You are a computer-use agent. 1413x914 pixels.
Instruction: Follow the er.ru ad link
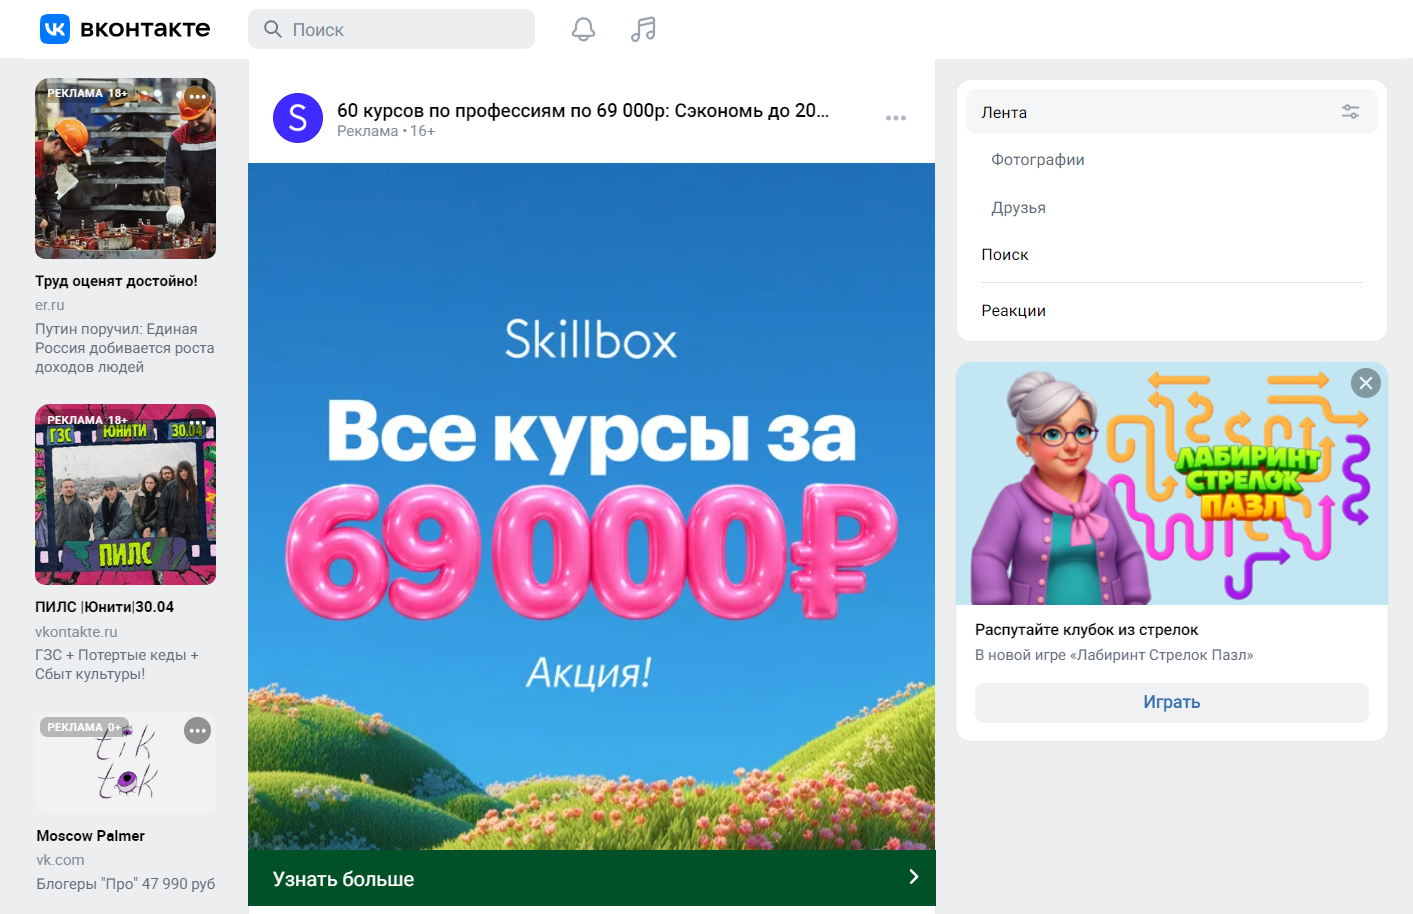[x=49, y=305]
